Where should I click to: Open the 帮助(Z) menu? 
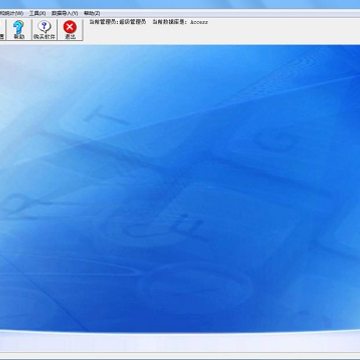pos(92,13)
